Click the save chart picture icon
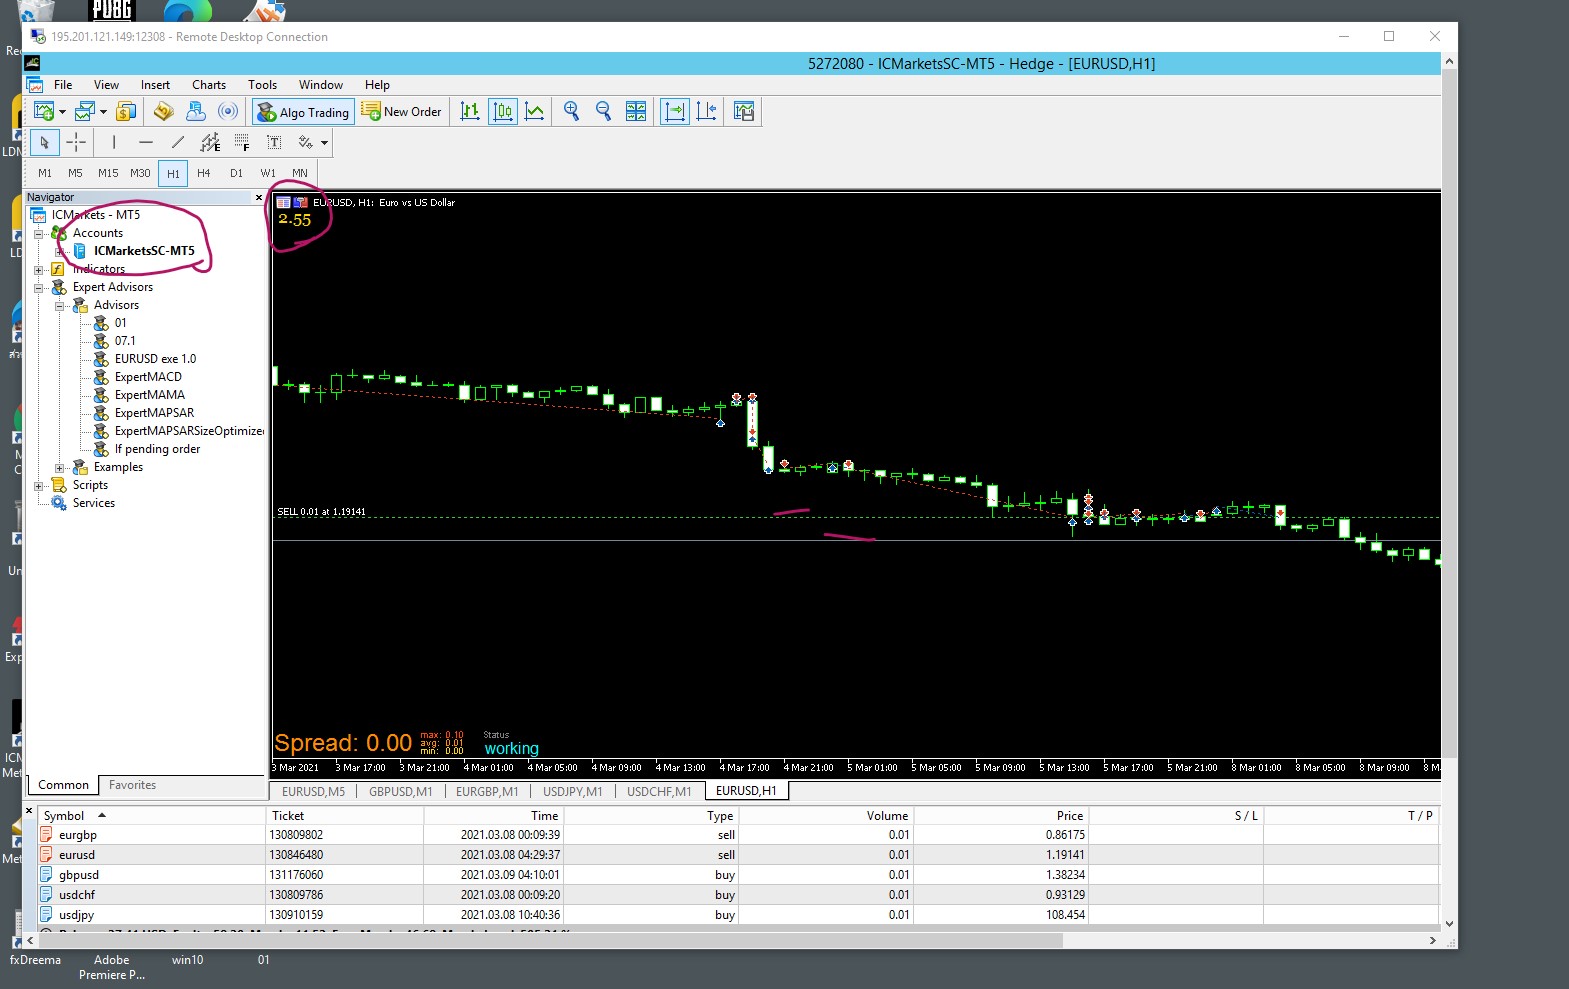 (744, 111)
